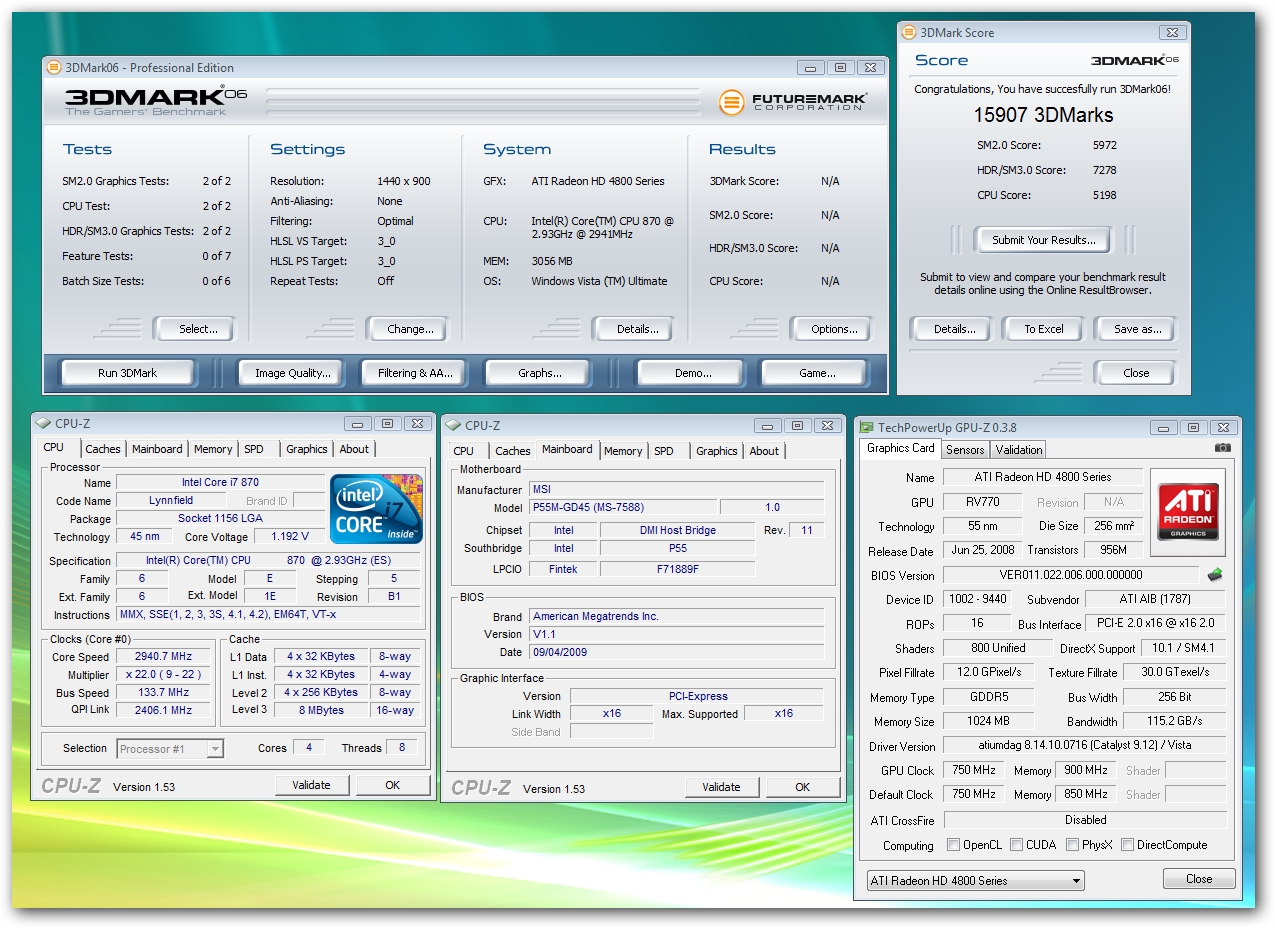Viewport: 1275px width, 928px height.
Task: Open Image Quality... in 3DMark06
Action: (x=292, y=373)
